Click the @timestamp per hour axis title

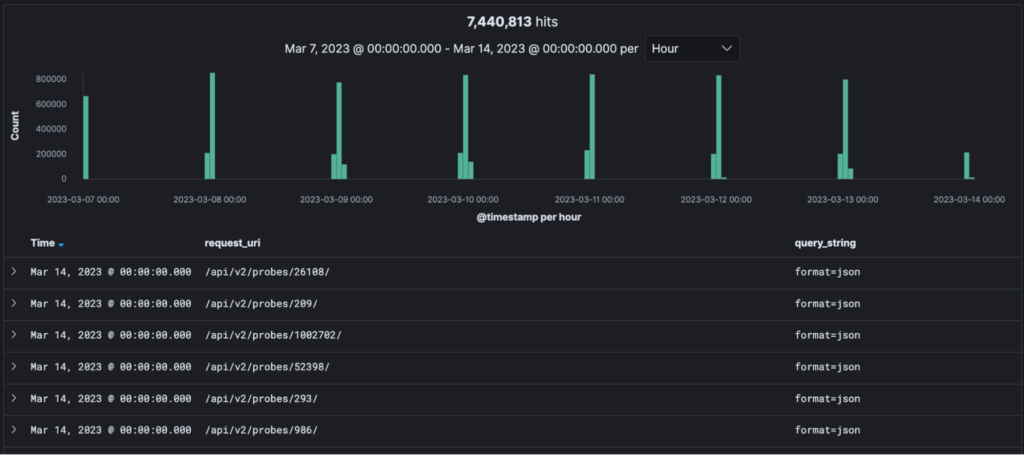coord(529,218)
